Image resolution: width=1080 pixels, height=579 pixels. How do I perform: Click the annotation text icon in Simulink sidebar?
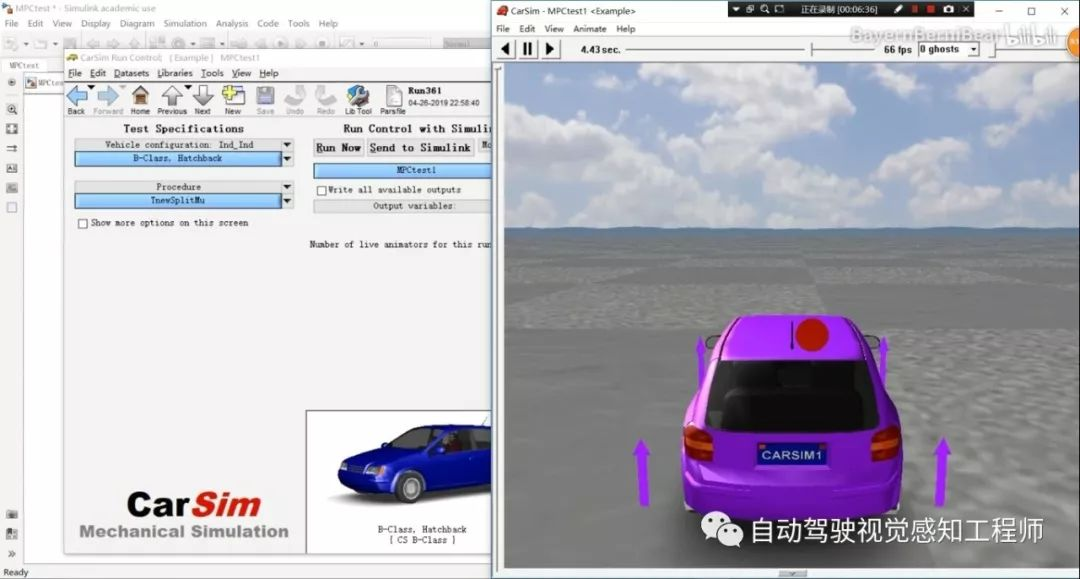coord(12,168)
